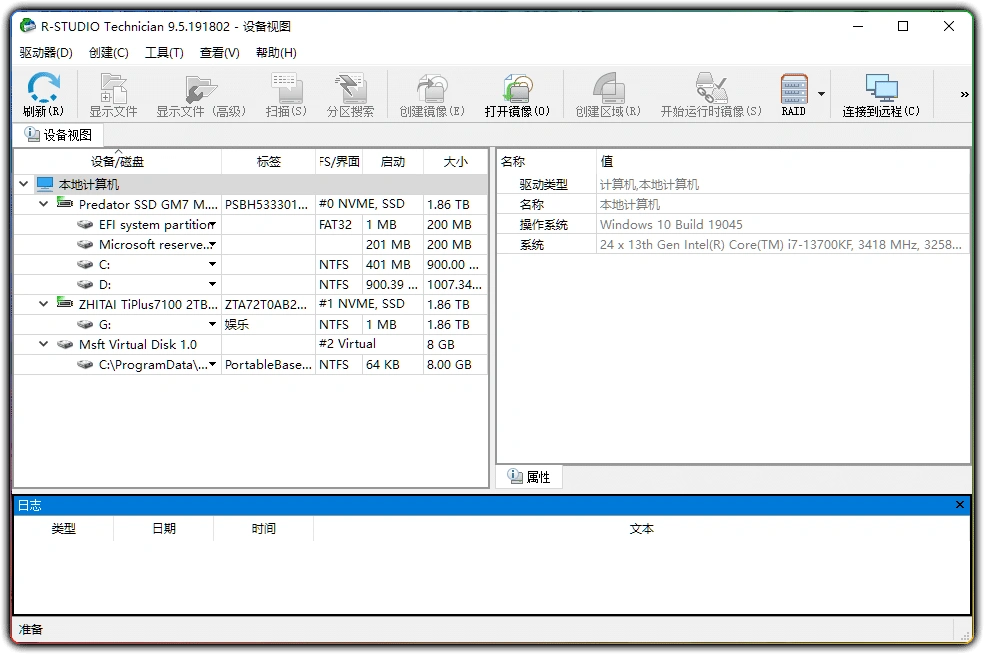The image size is (984, 654).
Task: Collapse the 本地计算机 tree node
Action: tap(24, 184)
